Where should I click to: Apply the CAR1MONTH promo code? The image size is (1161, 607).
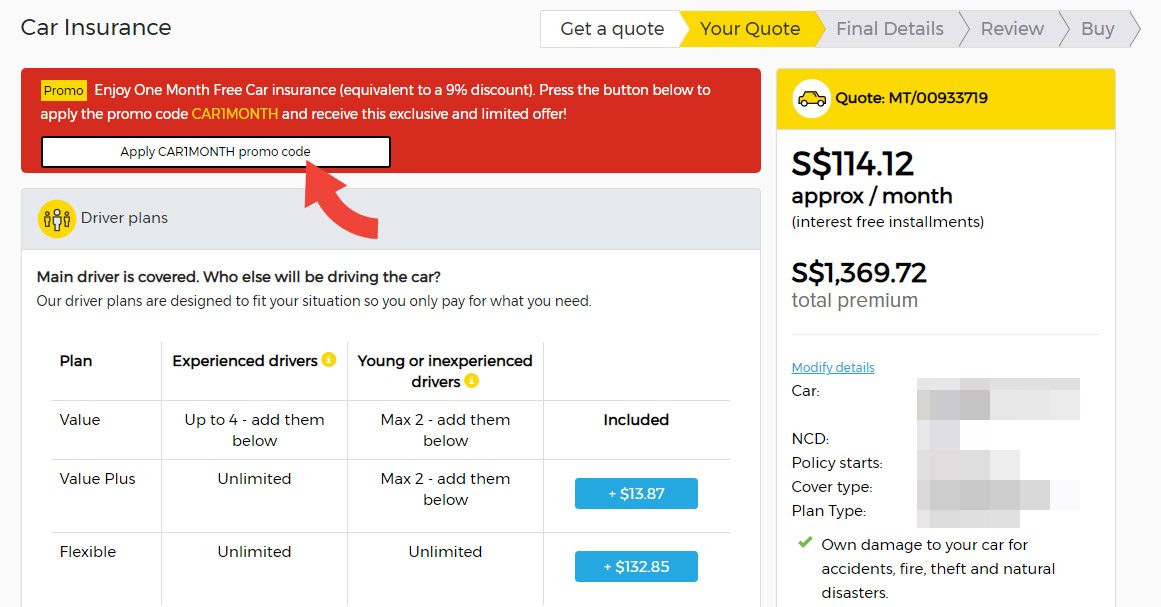point(215,152)
